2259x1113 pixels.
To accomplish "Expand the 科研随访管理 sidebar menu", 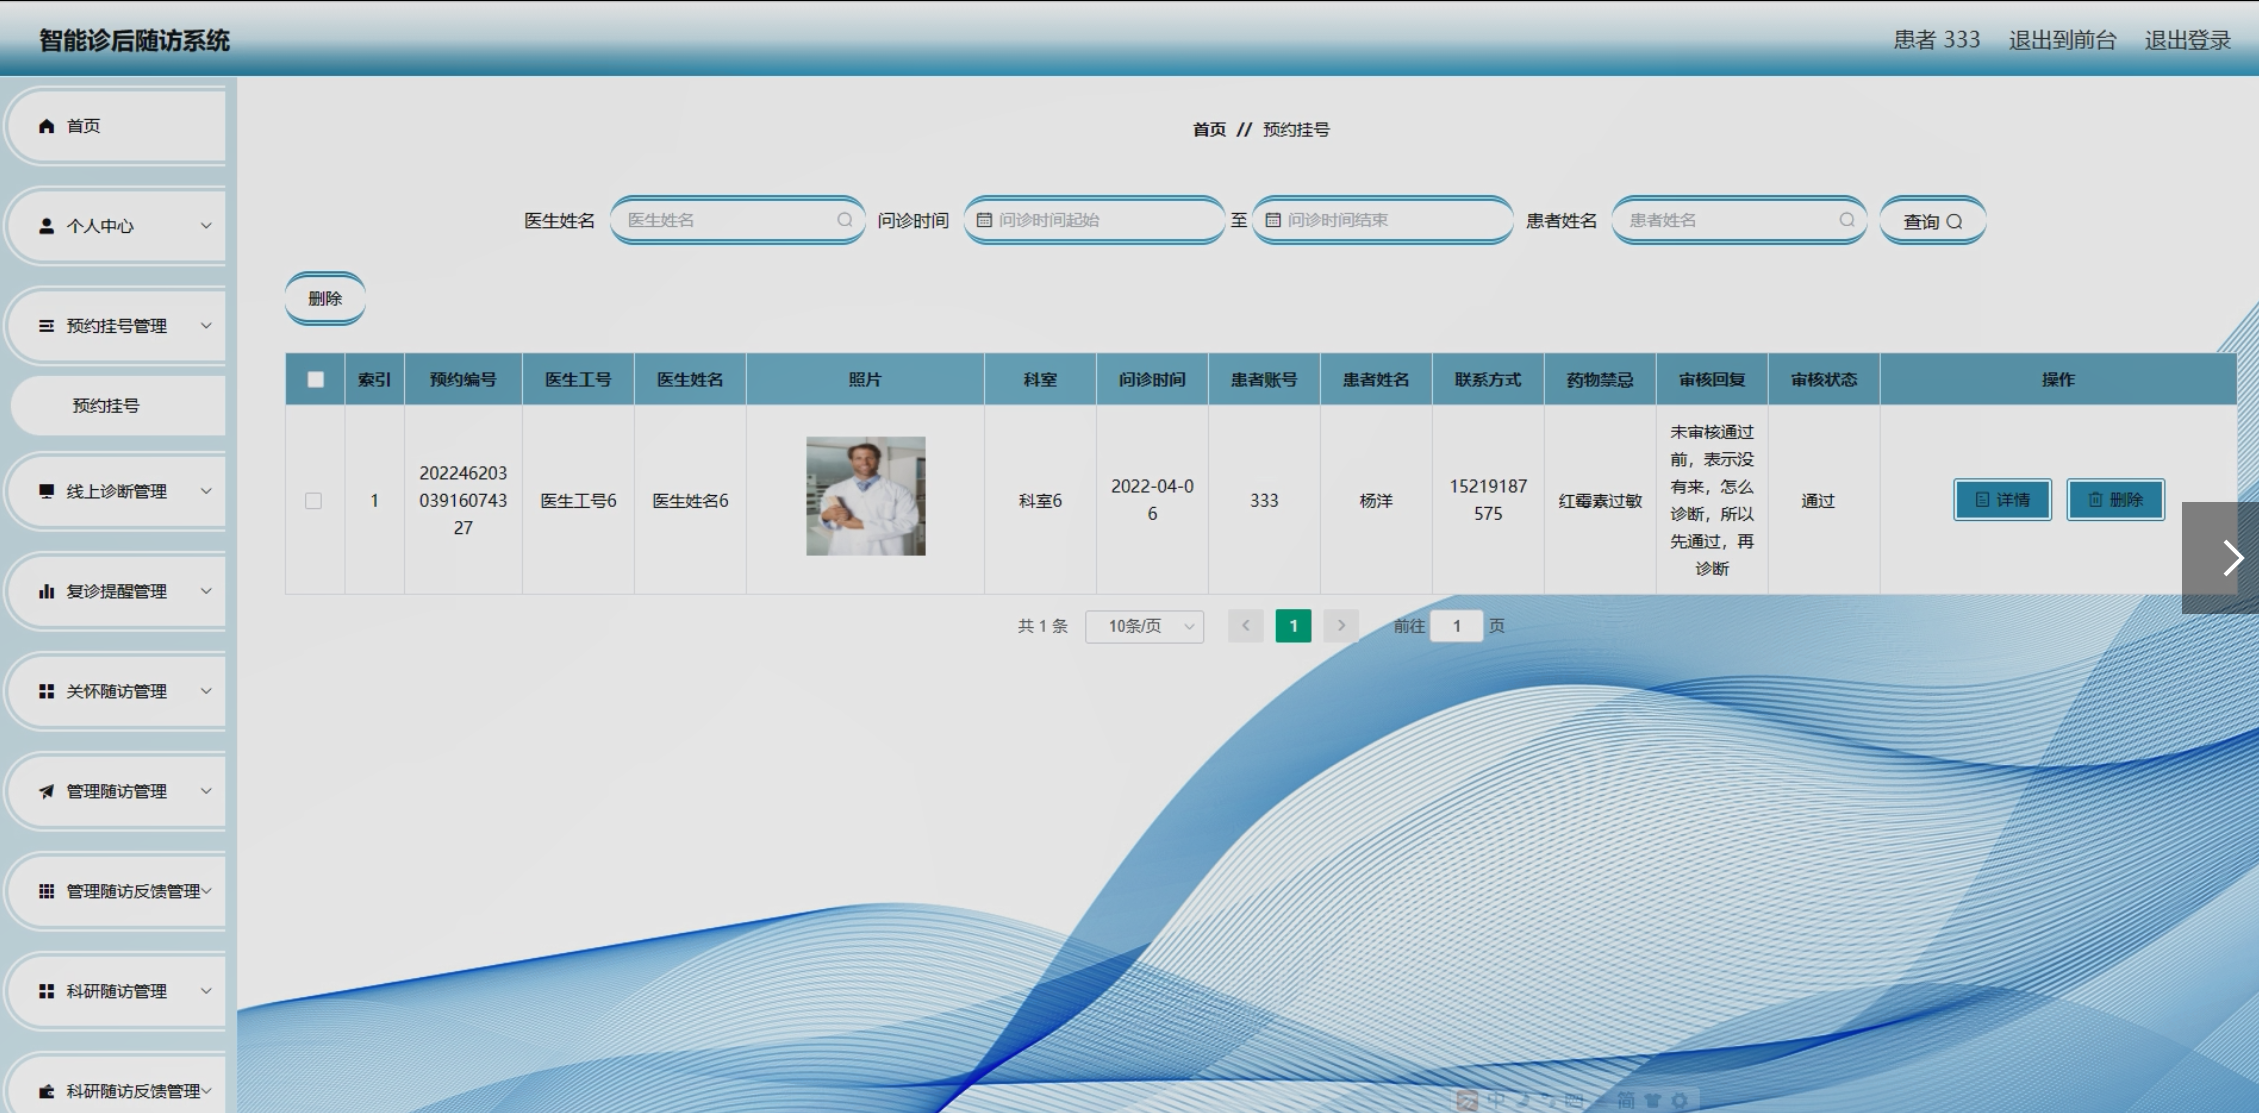I will point(116,991).
